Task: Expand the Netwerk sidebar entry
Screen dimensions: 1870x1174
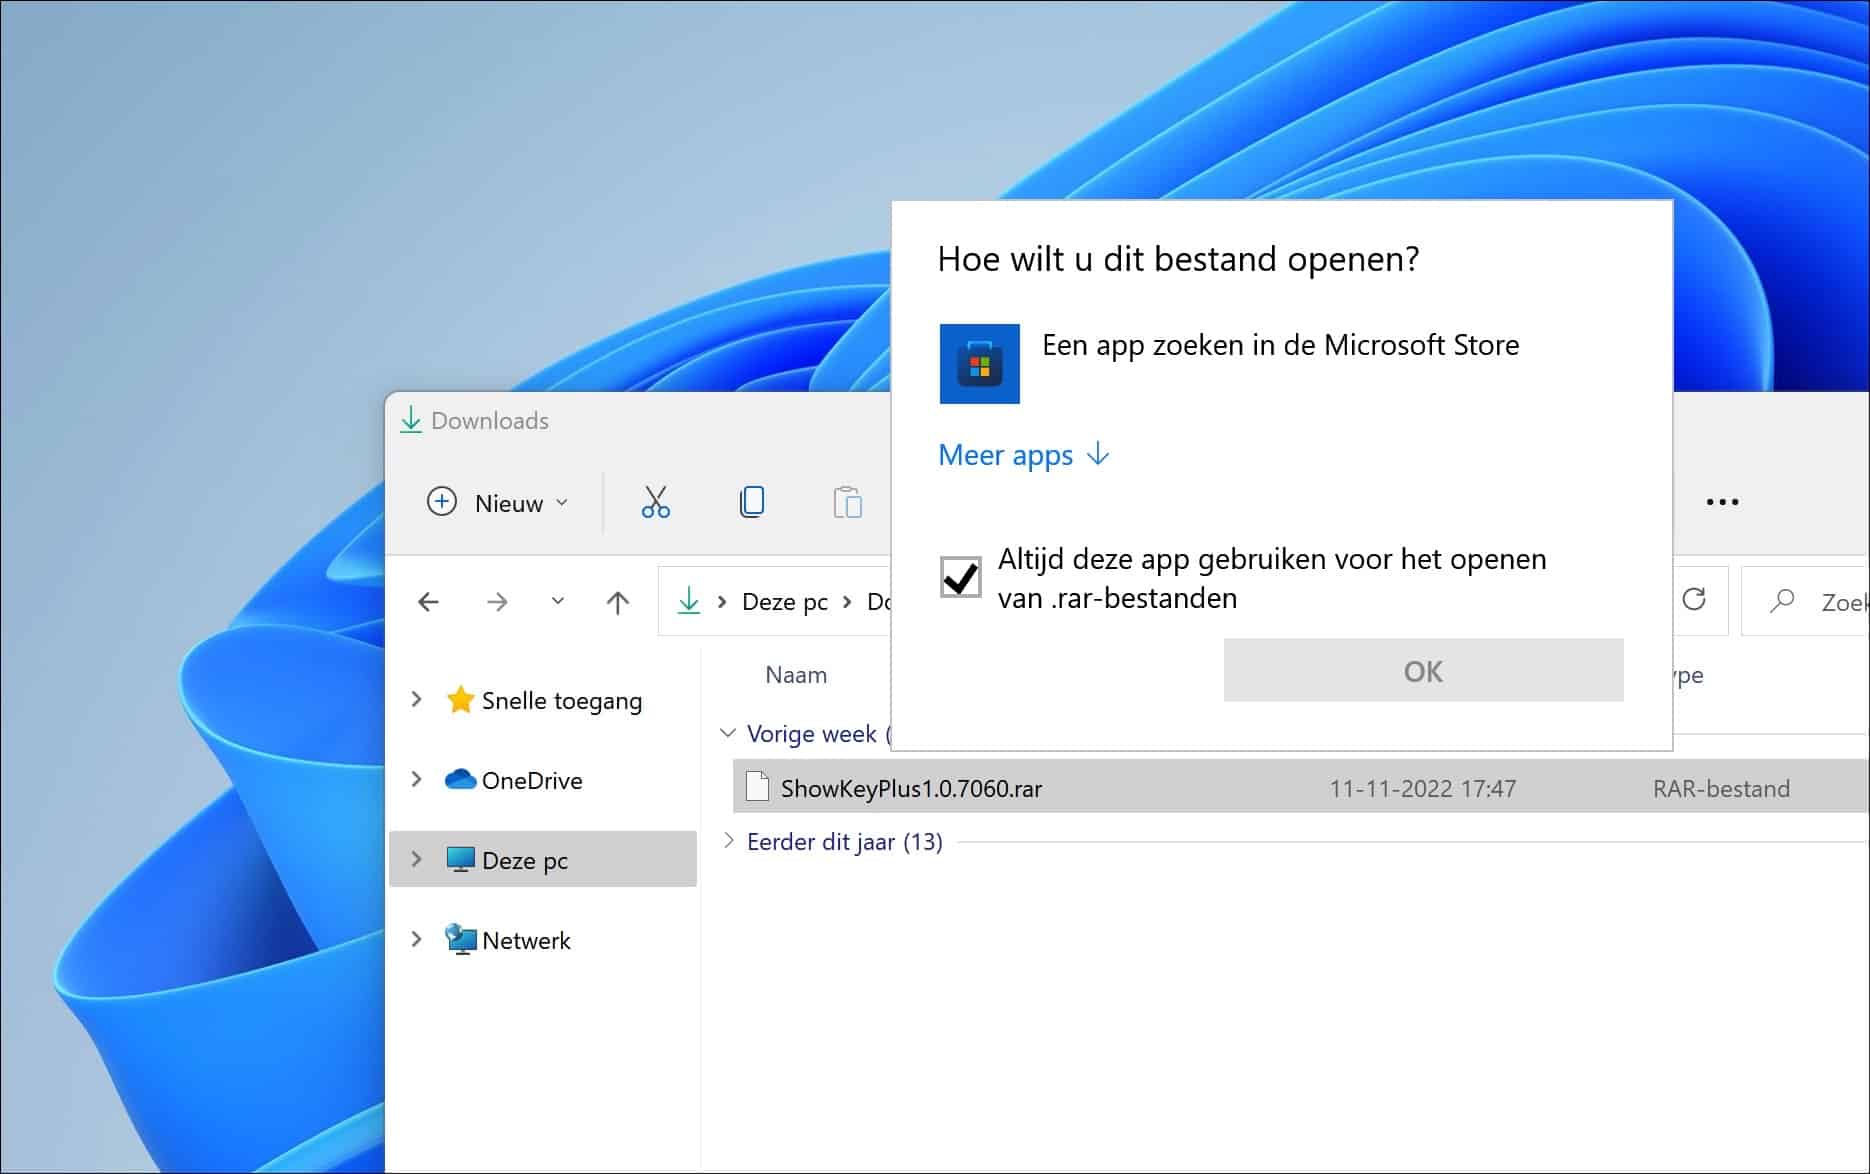Action: 417,939
